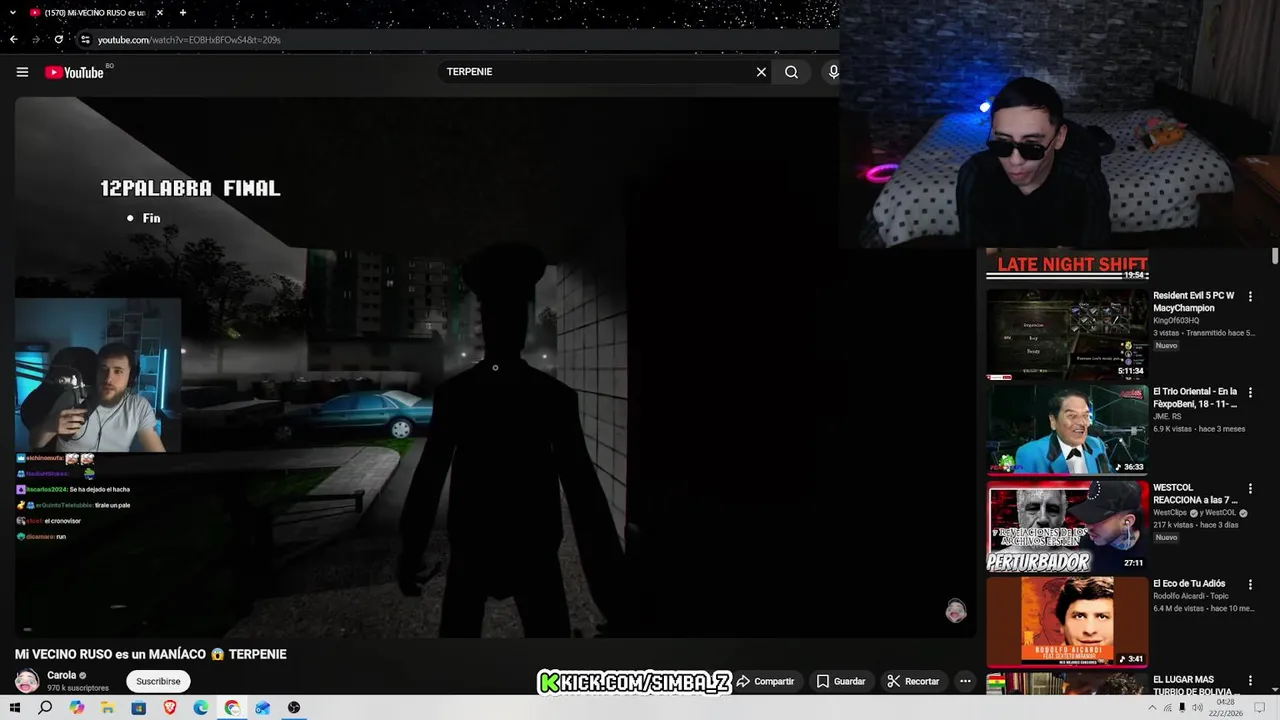1280x720 pixels.
Task: Click the video player to pause playback
Action: tap(495, 367)
